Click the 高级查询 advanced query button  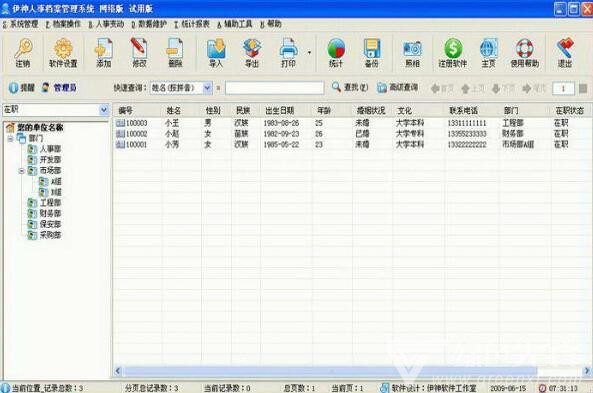click(x=397, y=87)
